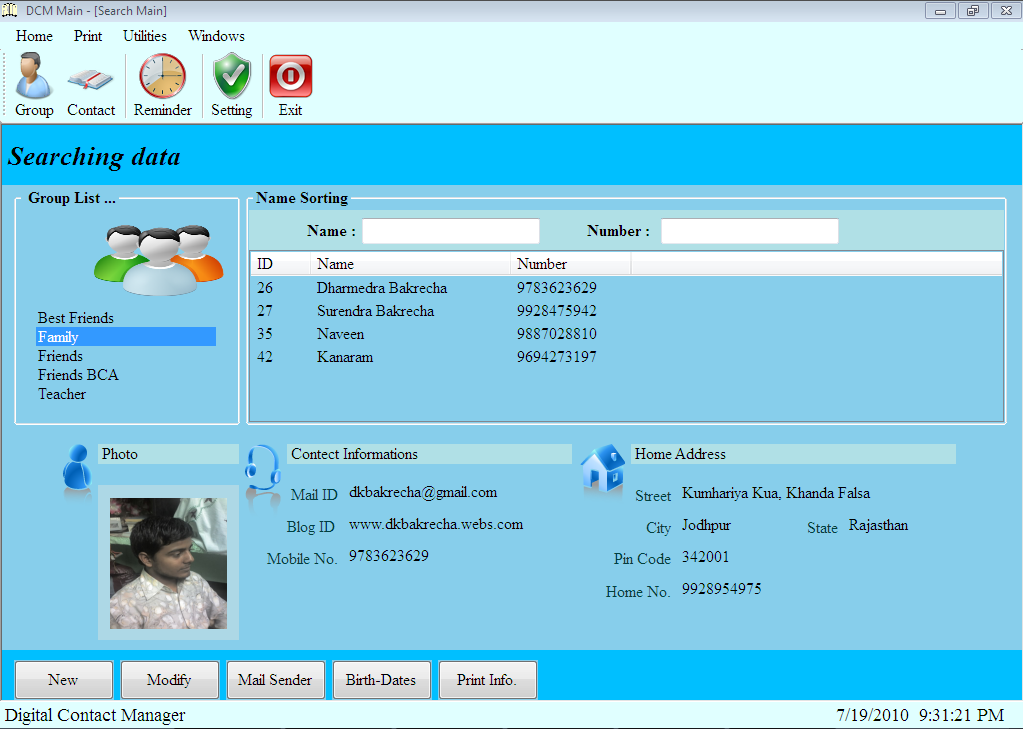1023x729 pixels.
Task: Click the email dkbakrecha@gmail.com
Action: pyautogui.click(x=423, y=493)
